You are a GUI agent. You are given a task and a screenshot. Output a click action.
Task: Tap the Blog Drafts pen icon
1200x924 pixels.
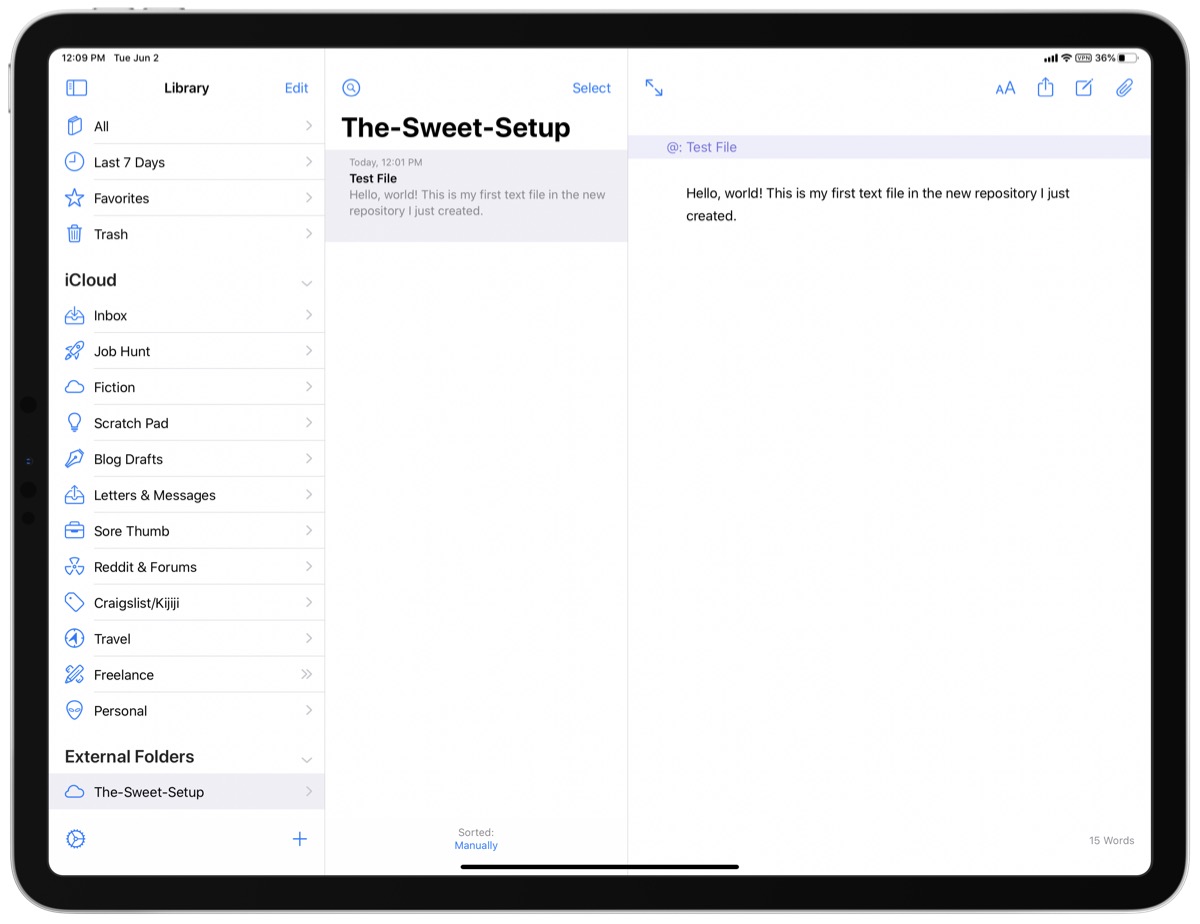(74, 459)
